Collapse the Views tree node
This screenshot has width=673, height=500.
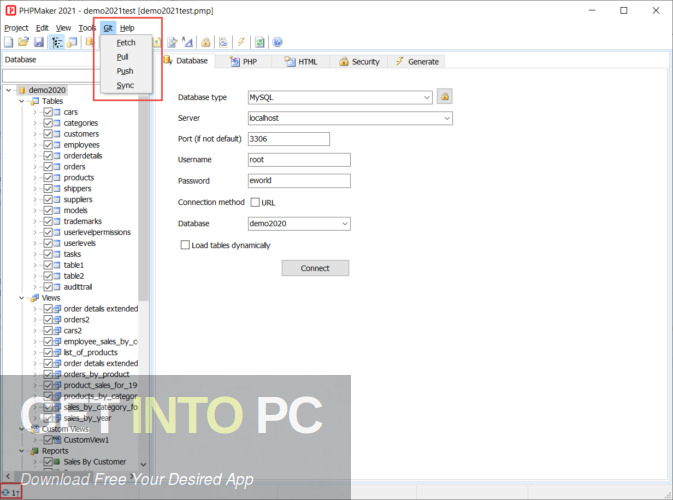[21, 298]
